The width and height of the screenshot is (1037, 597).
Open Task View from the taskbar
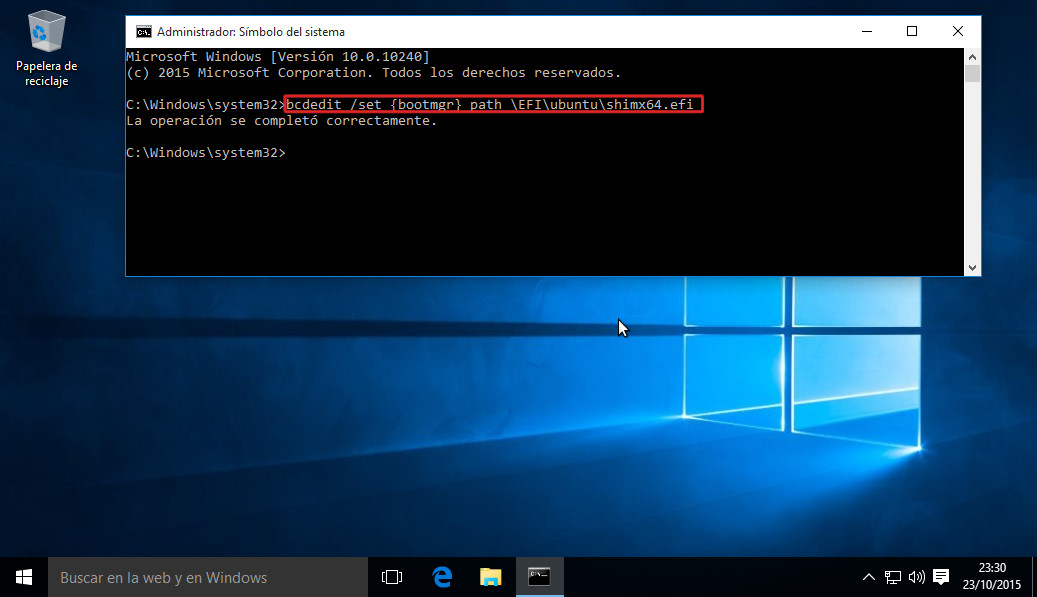(x=392, y=577)
